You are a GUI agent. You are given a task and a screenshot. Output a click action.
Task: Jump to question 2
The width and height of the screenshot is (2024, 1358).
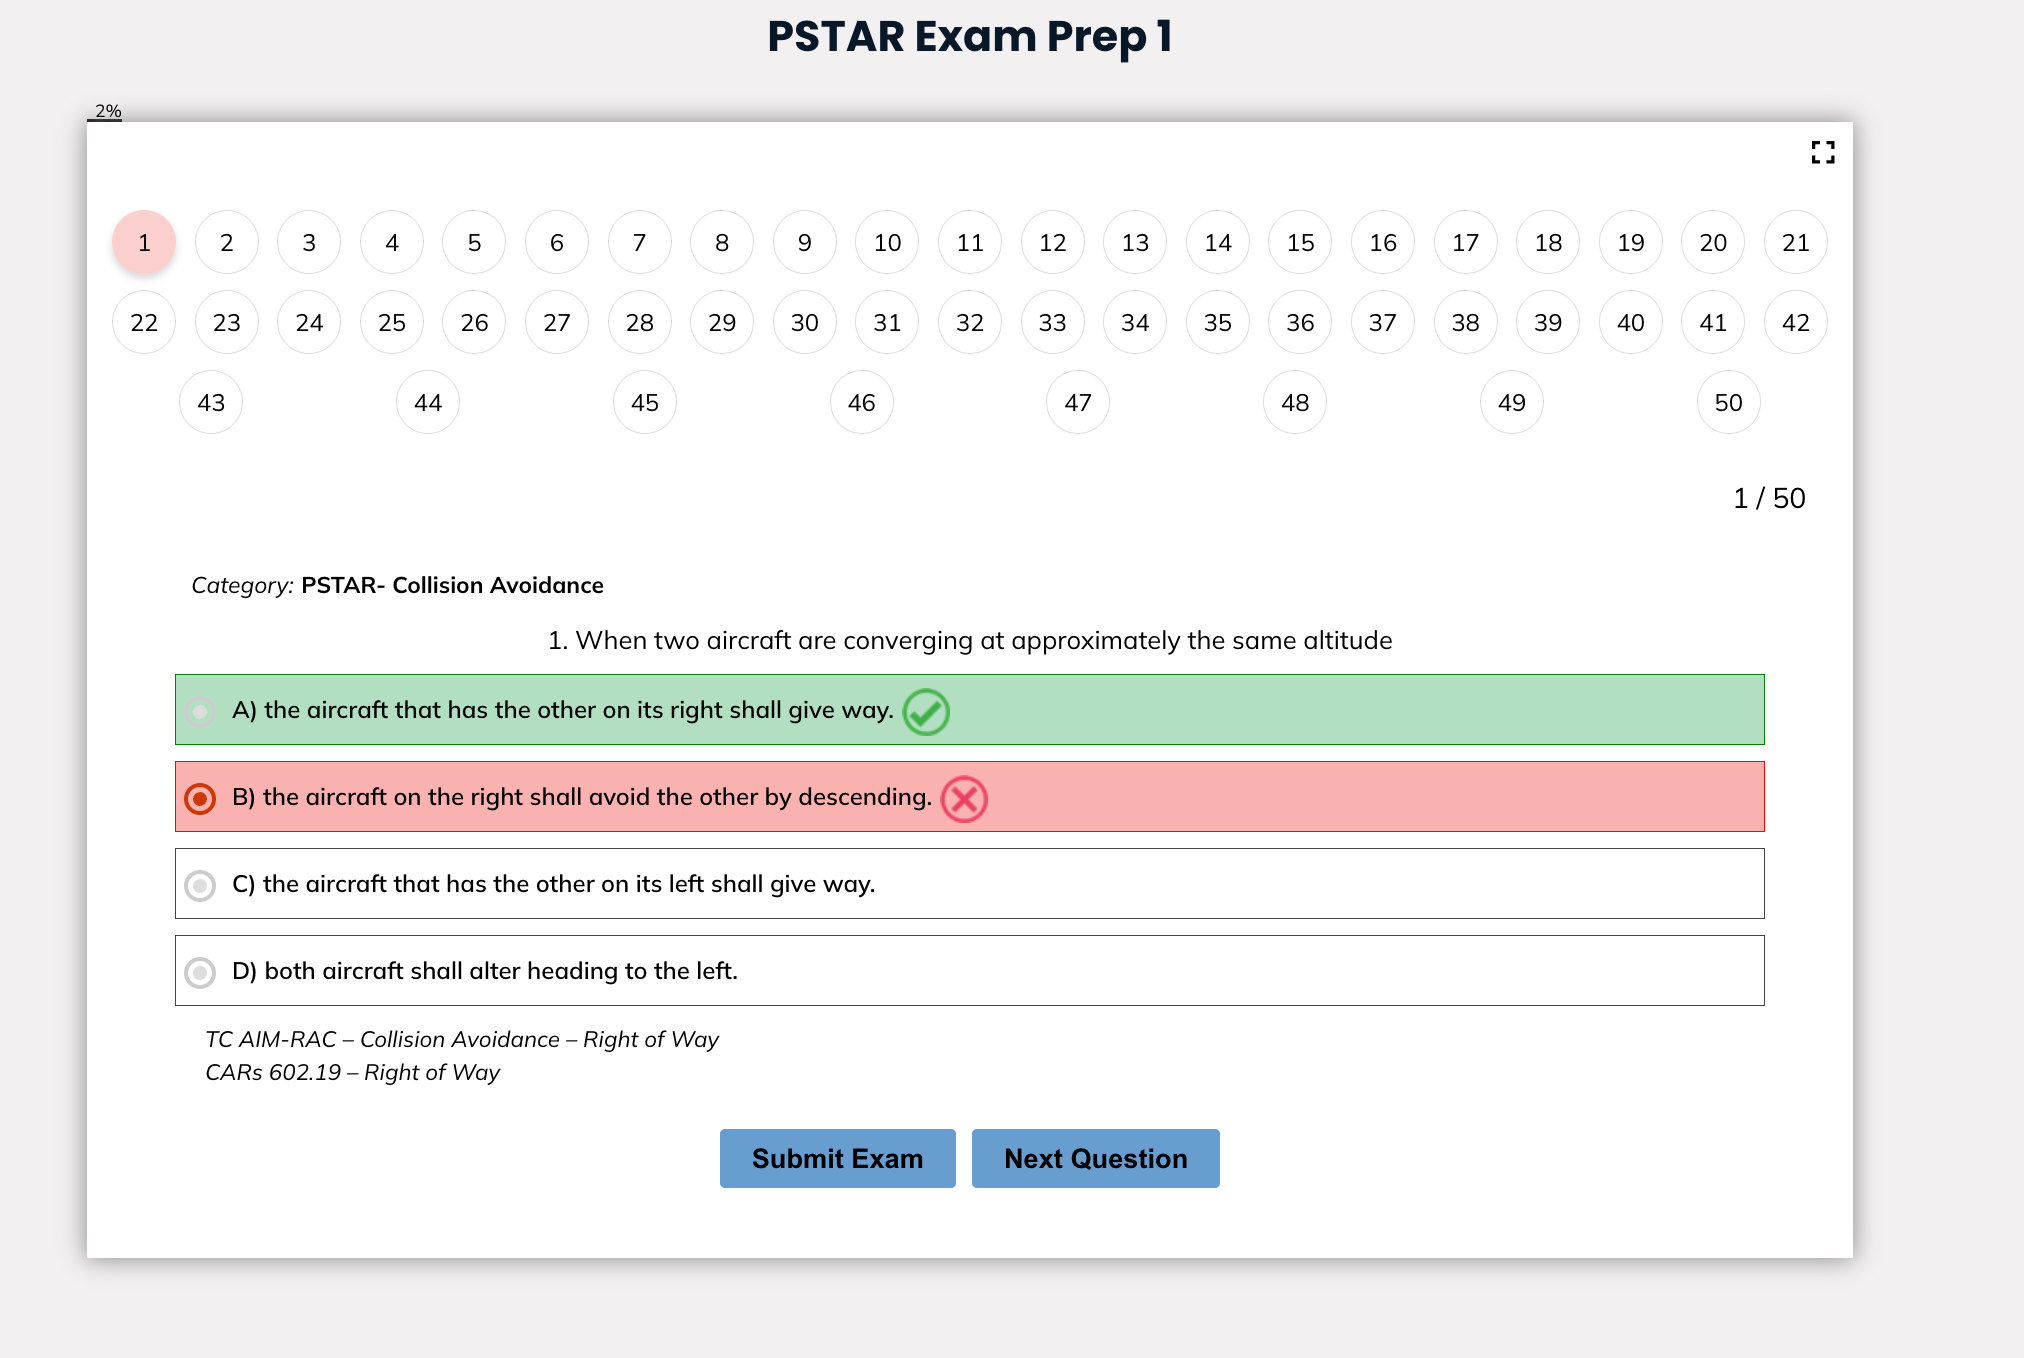point(227,242)
